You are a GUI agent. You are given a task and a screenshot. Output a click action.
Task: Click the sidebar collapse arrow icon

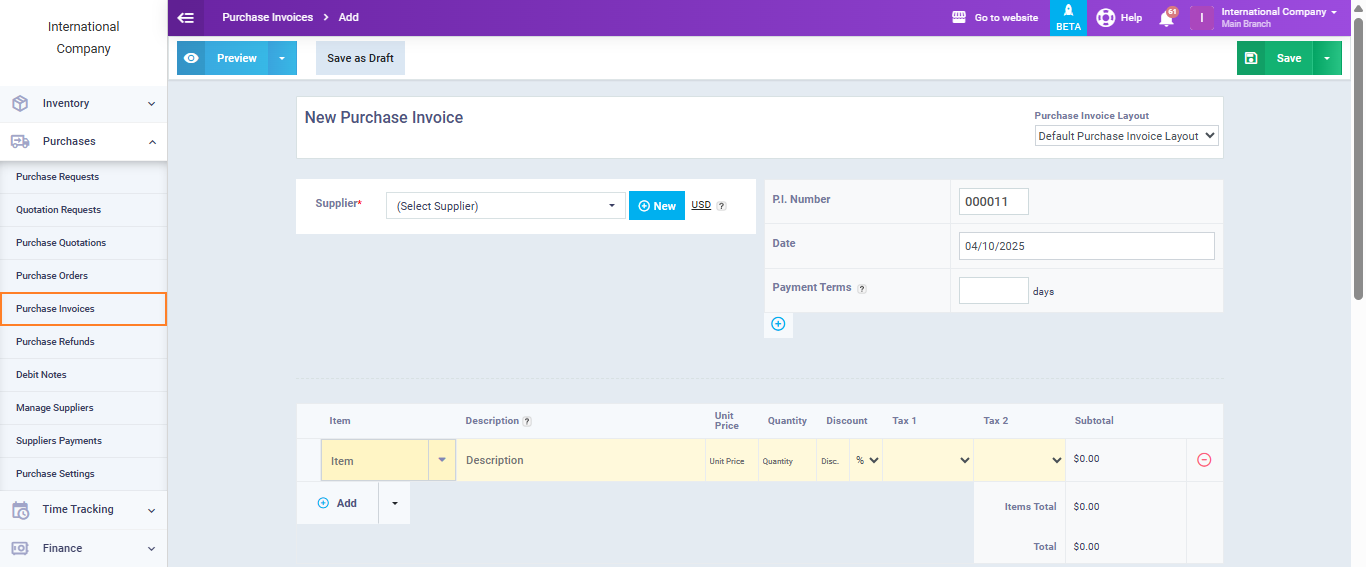(185, 17)
